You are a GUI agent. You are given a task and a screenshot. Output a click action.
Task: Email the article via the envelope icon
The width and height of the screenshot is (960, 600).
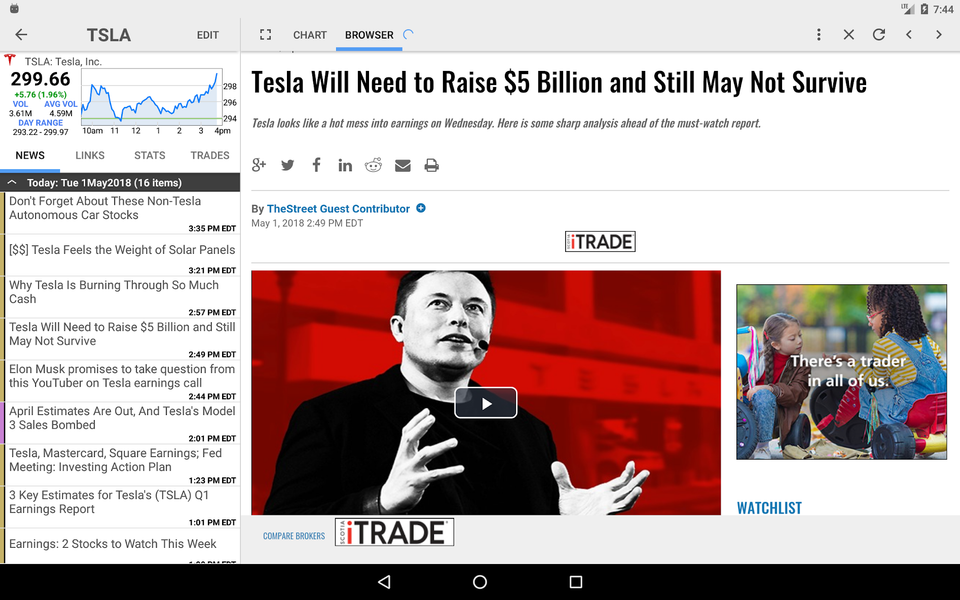point(403,165)
